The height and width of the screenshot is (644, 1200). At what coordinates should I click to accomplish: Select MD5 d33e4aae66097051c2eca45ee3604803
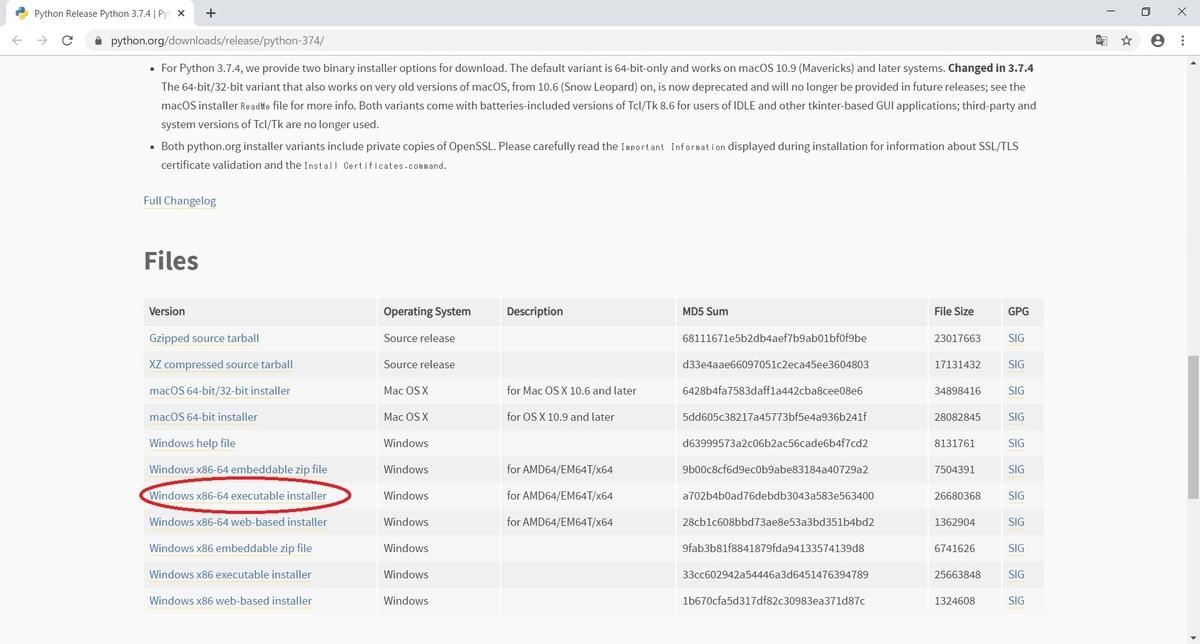point(776,365)
